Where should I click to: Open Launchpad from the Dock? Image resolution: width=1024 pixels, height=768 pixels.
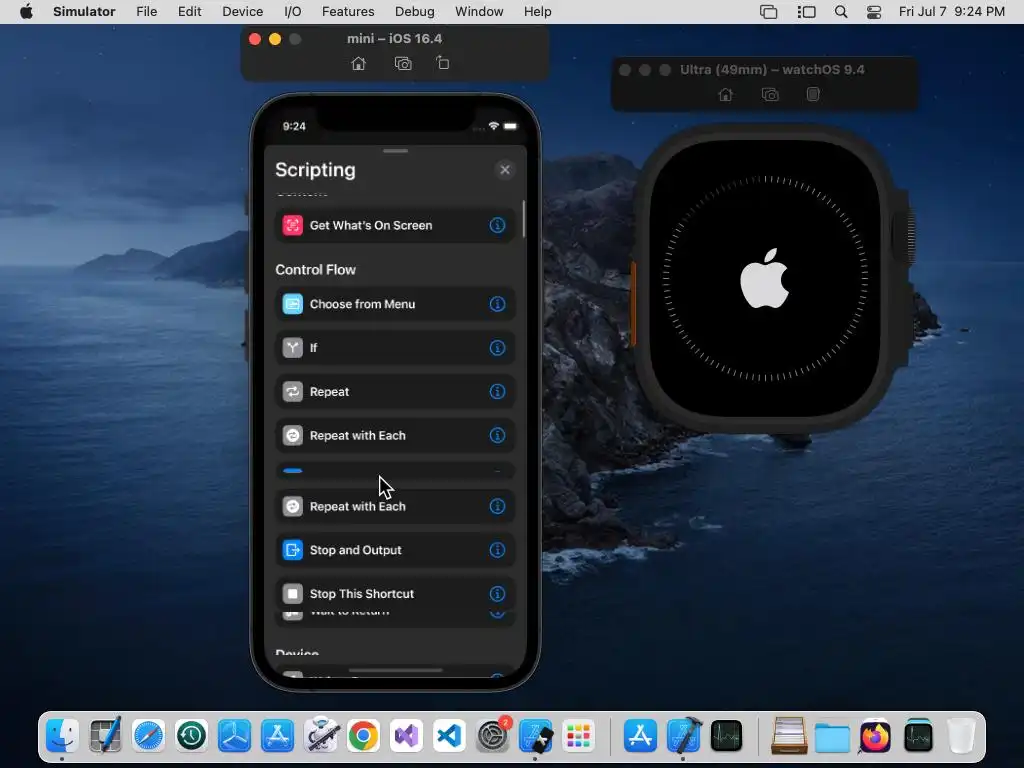pyautogui.click(x=579, y=736)
